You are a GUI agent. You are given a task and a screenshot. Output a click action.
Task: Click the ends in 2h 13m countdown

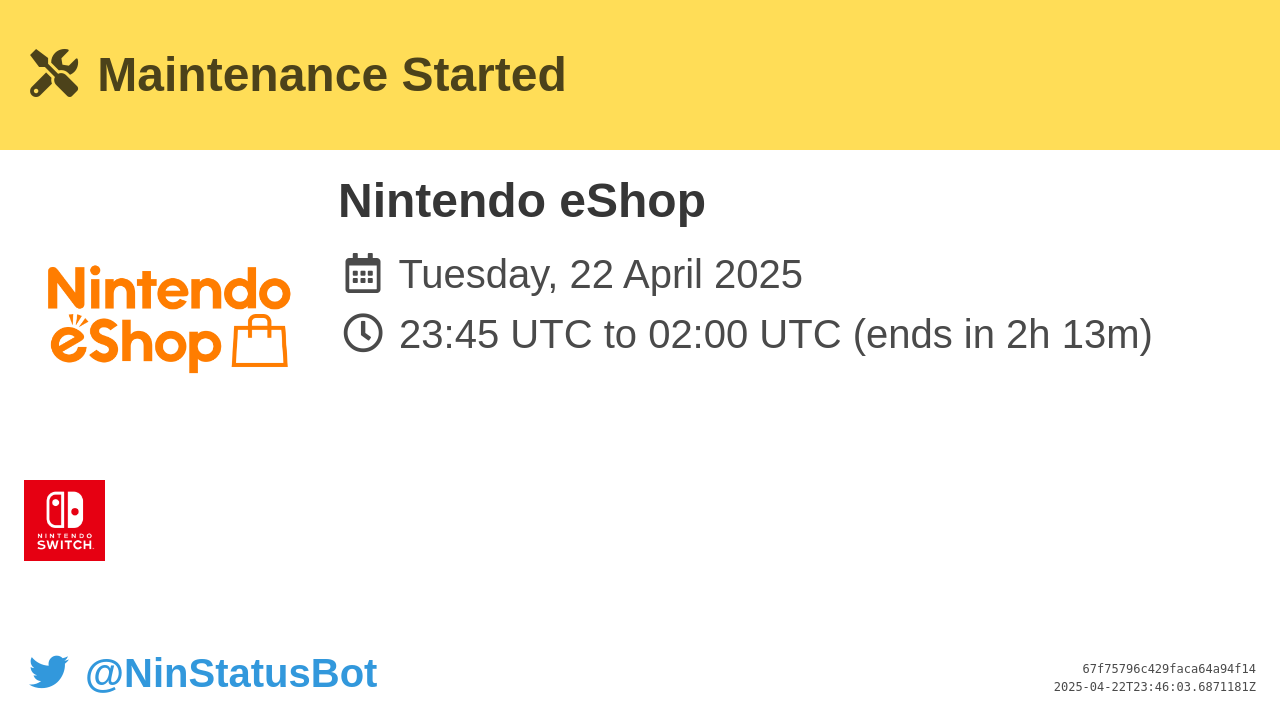pos(1002,334)
